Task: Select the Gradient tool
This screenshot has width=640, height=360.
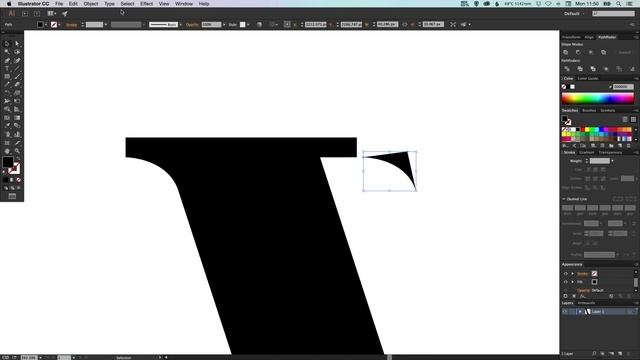Action: [x=17, y=118]
